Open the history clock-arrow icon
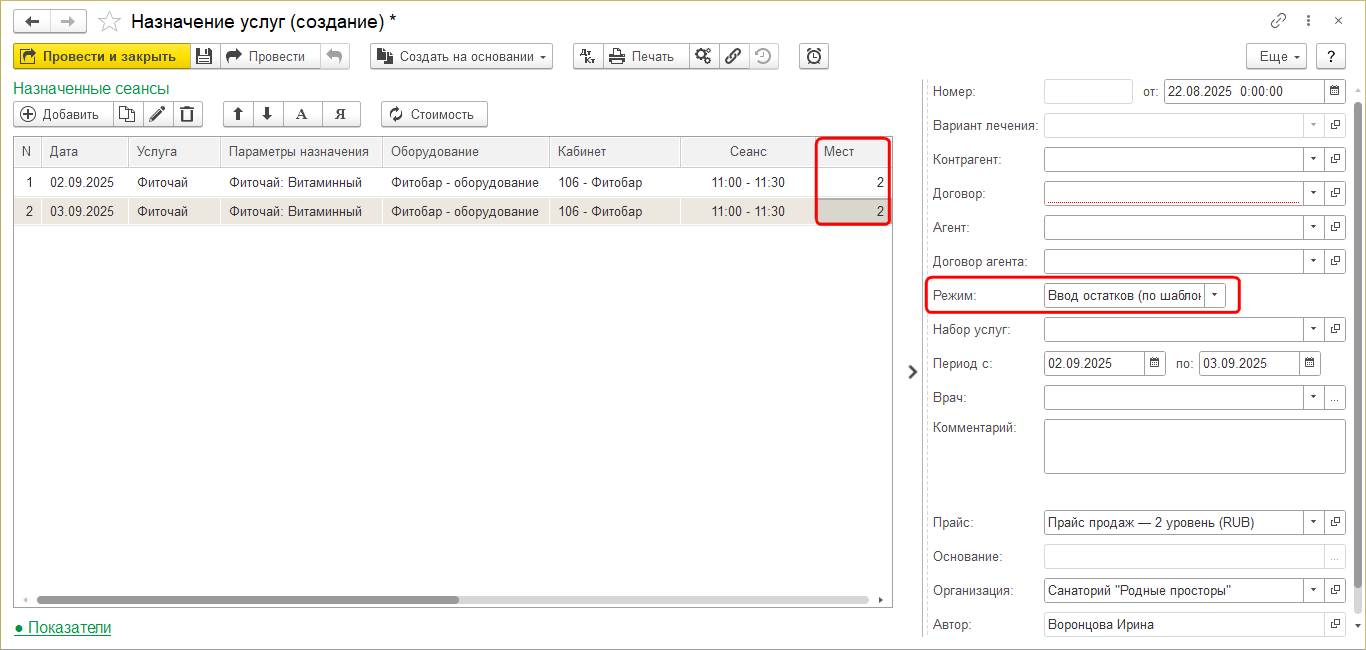The height and width of the screenshot is (650, 1366). (x=764, y=56)
